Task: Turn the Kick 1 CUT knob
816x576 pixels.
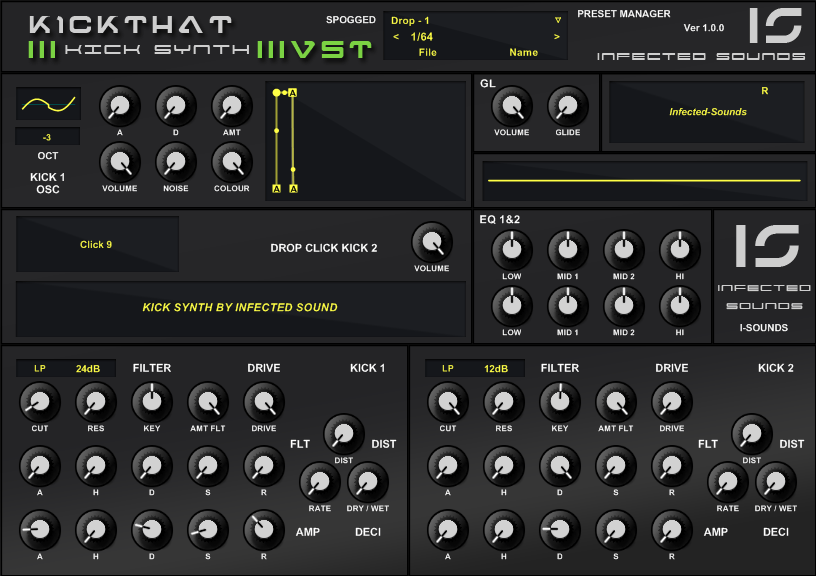Action: (40, 402)
